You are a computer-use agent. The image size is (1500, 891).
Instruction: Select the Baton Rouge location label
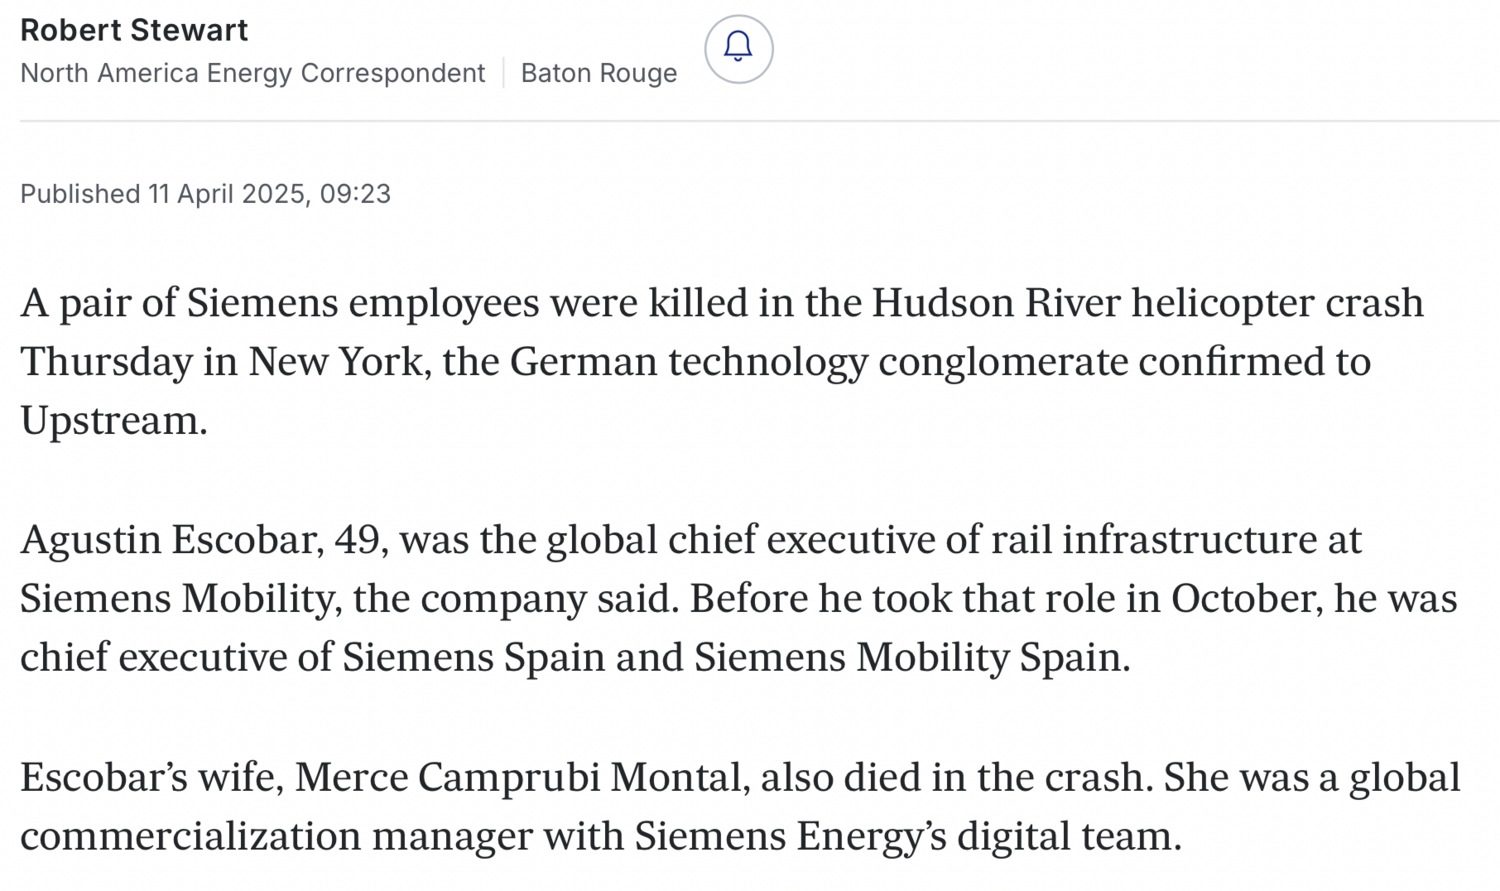pos(598,73)
